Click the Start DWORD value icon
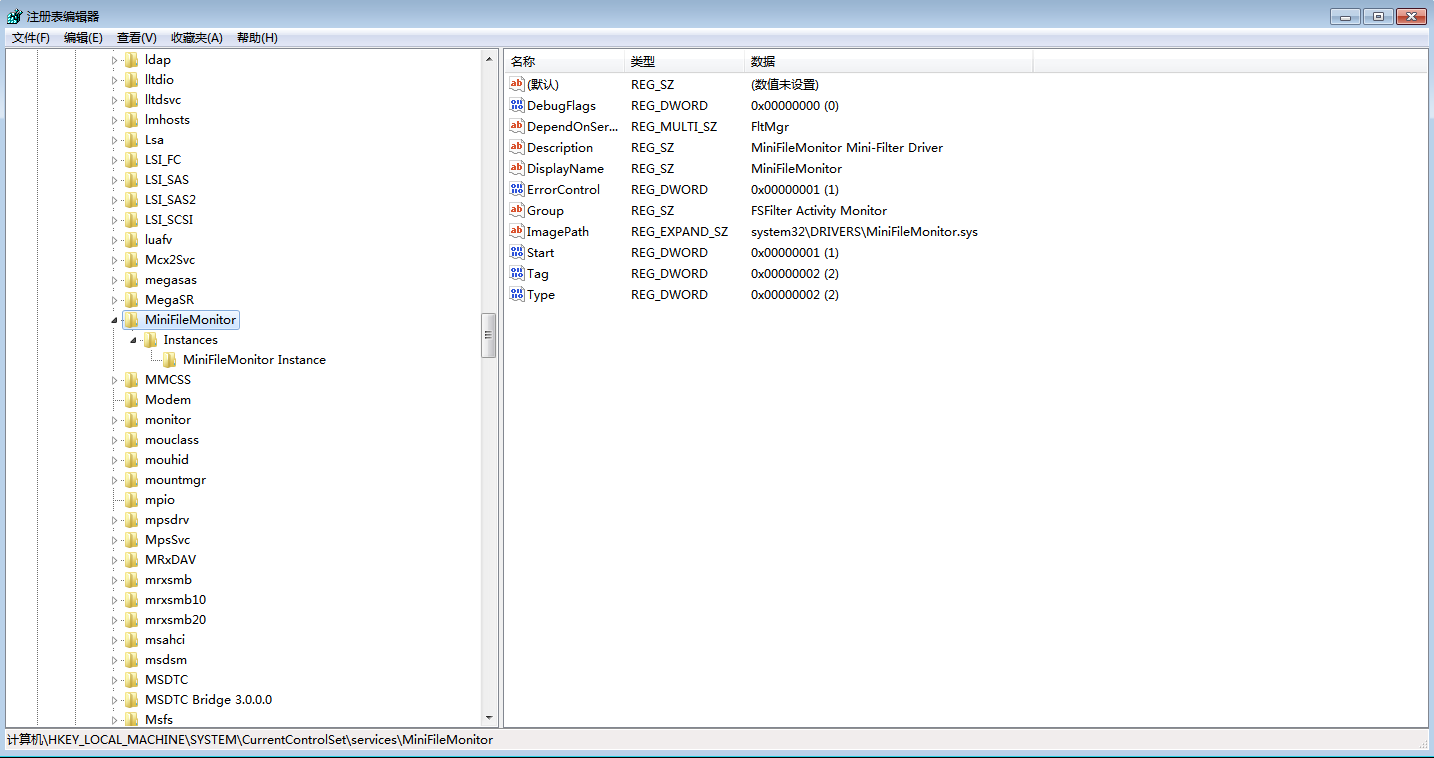This screenshot has height=758, width=1434. click(517, 252)
